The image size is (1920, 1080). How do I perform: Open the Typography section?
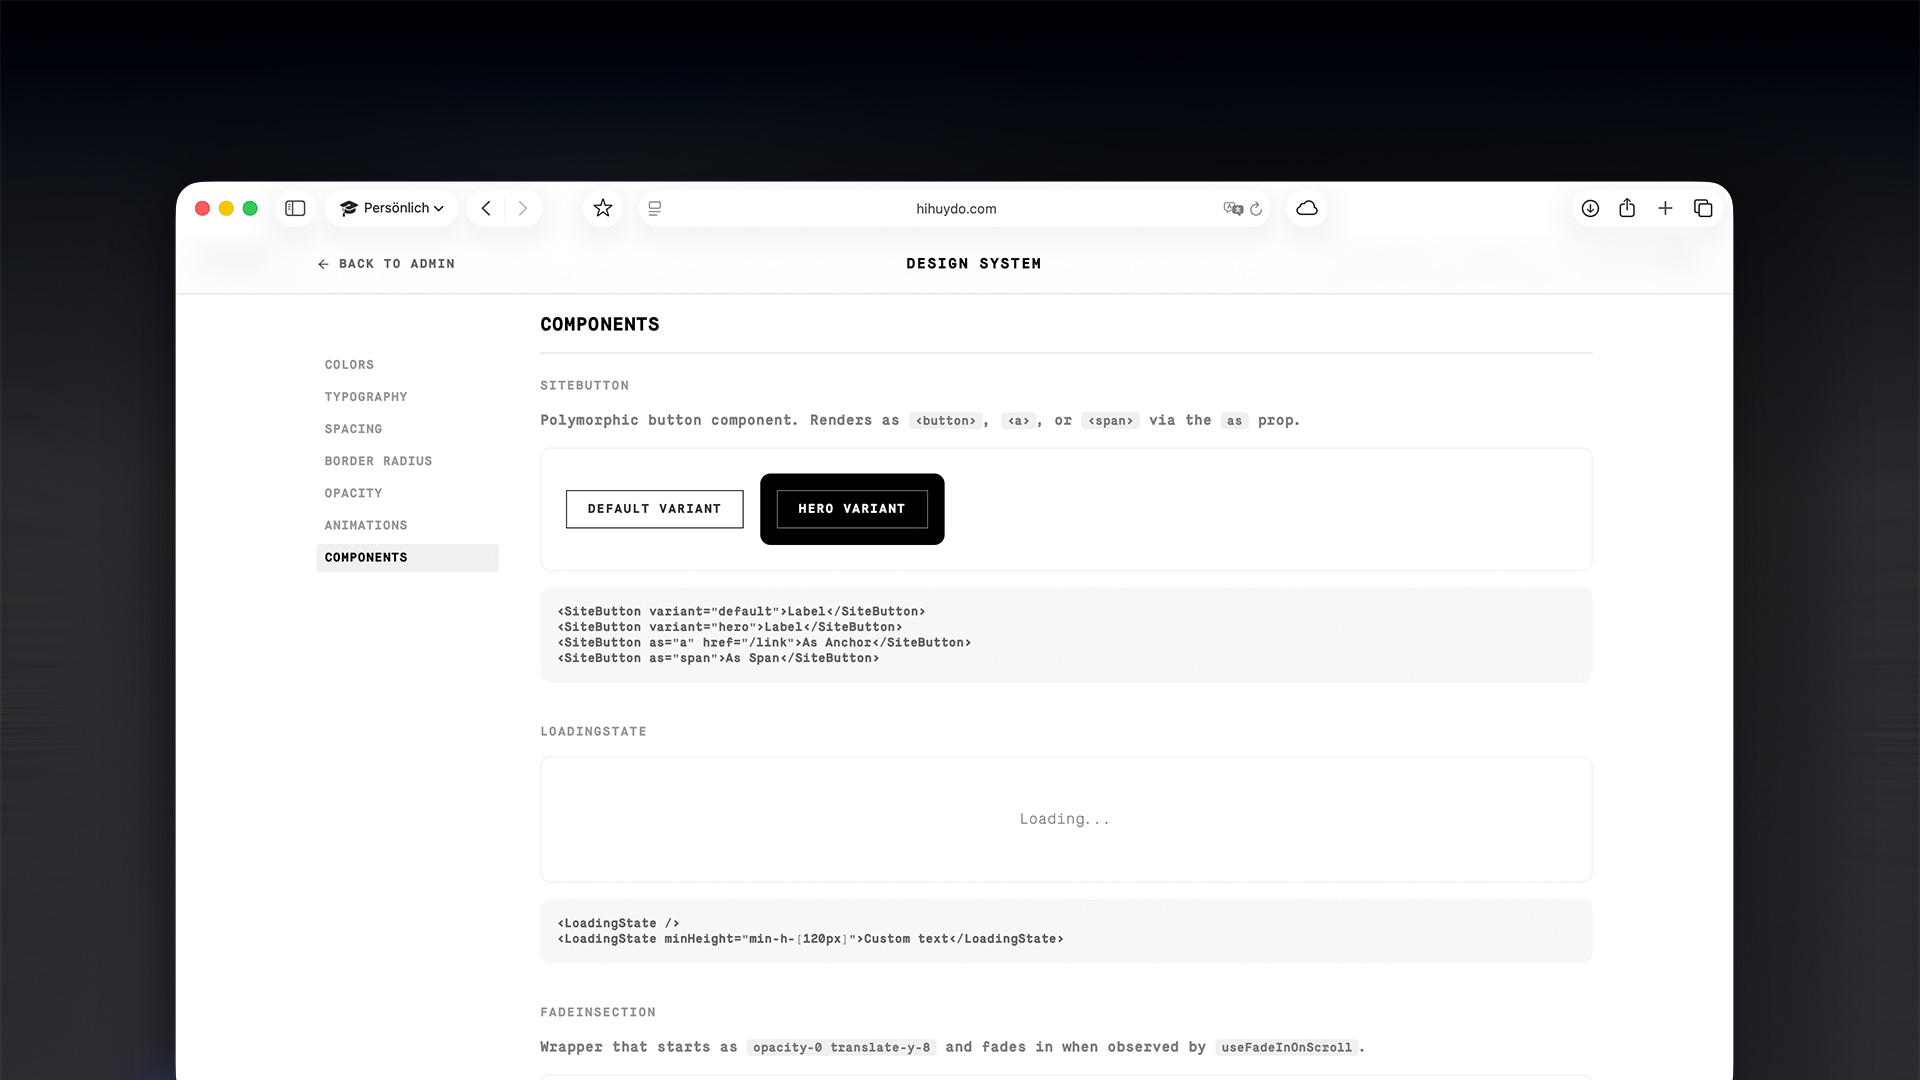(x=365, y=397)
